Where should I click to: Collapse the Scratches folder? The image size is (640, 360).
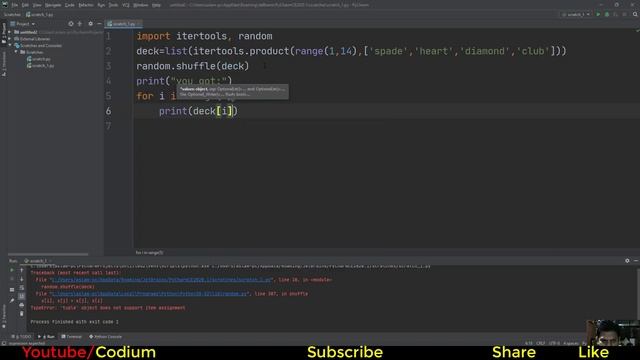click(x=16, y=52)
